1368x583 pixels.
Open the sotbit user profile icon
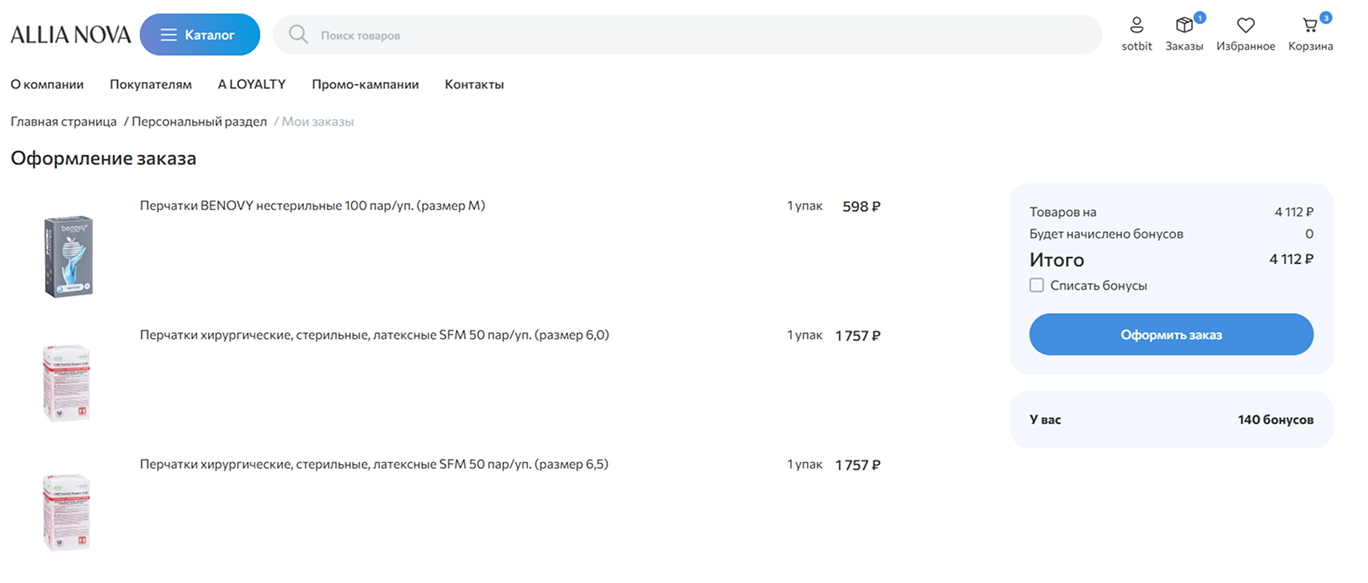[x=1136, y=26]
